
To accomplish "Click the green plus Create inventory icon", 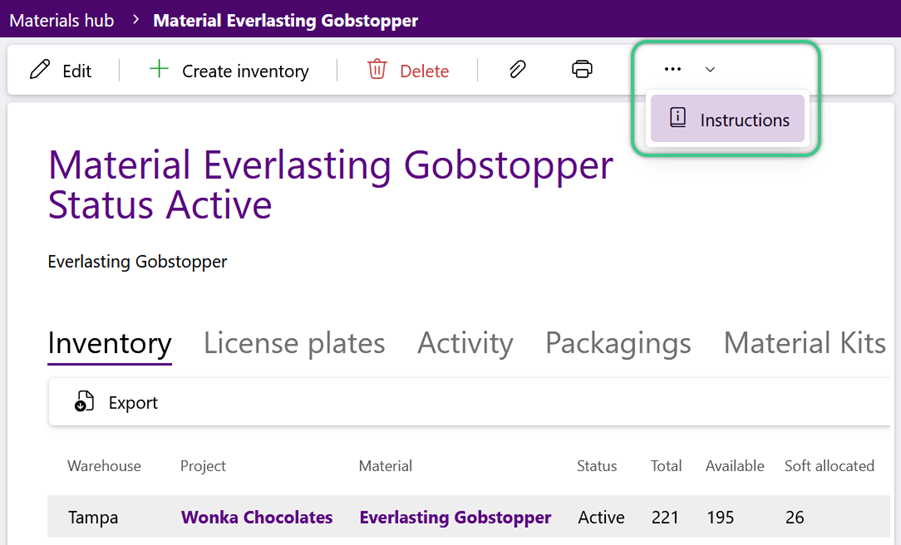I will click(159, 69).
